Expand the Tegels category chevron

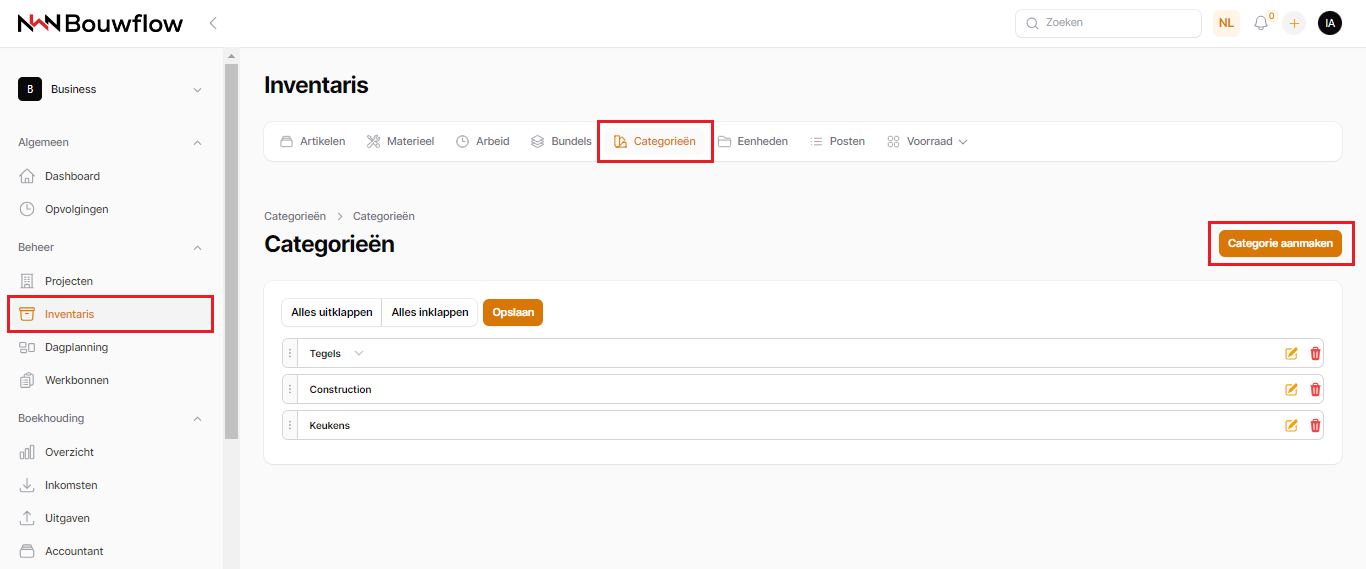click(x=359, y=353)
